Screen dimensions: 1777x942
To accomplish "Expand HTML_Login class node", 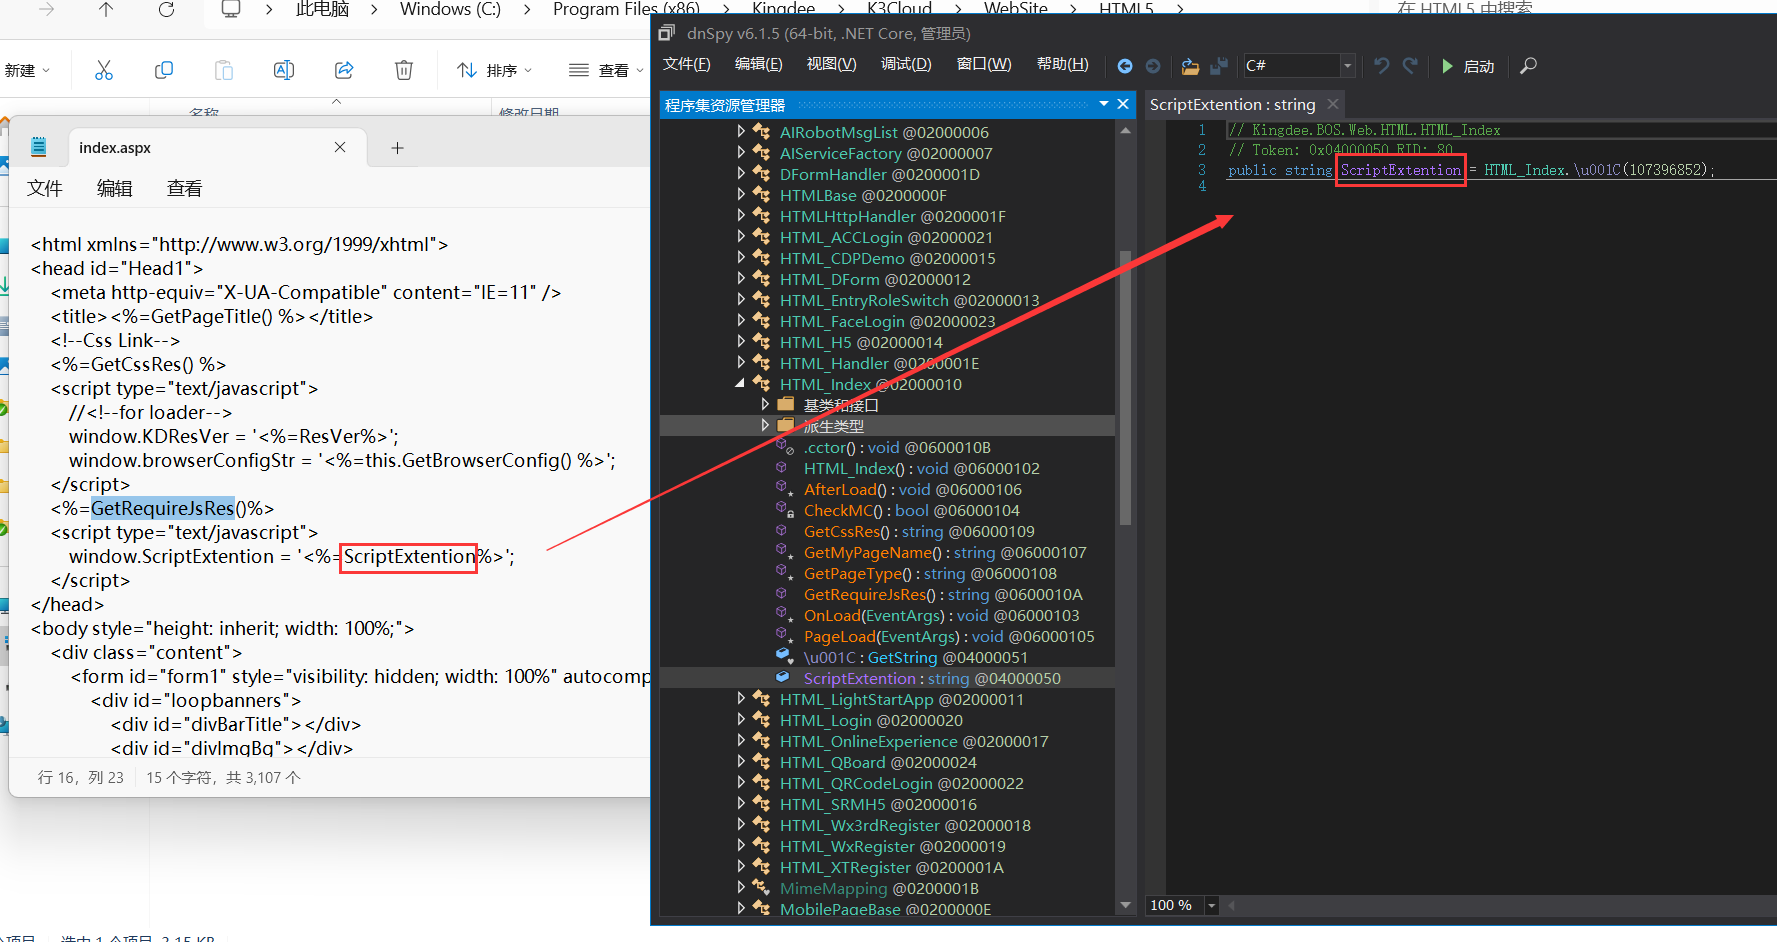I will pyautogui.click(x=741, y=719).
